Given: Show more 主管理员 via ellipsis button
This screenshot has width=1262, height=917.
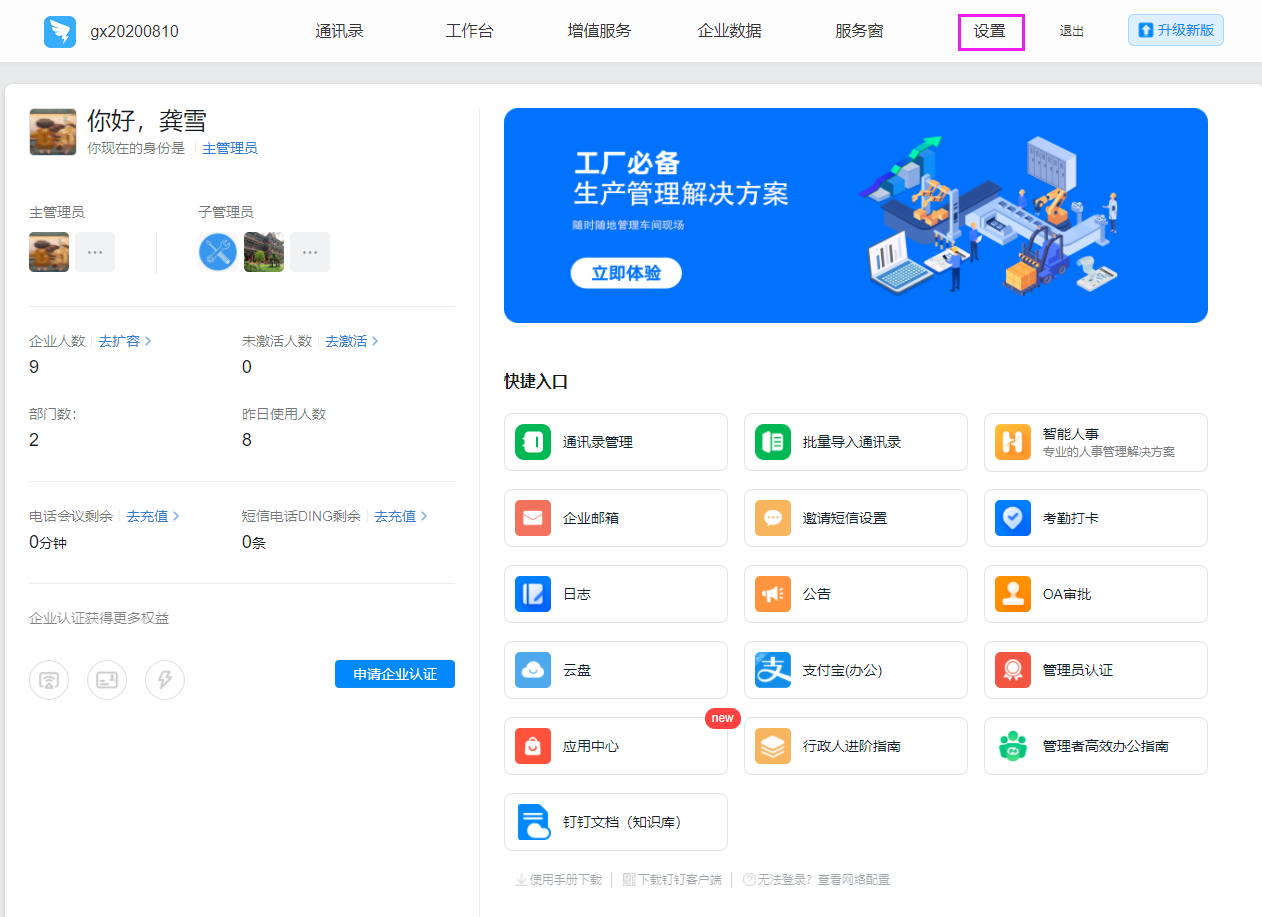Looking at the screenshot, I should click(95, 252).
